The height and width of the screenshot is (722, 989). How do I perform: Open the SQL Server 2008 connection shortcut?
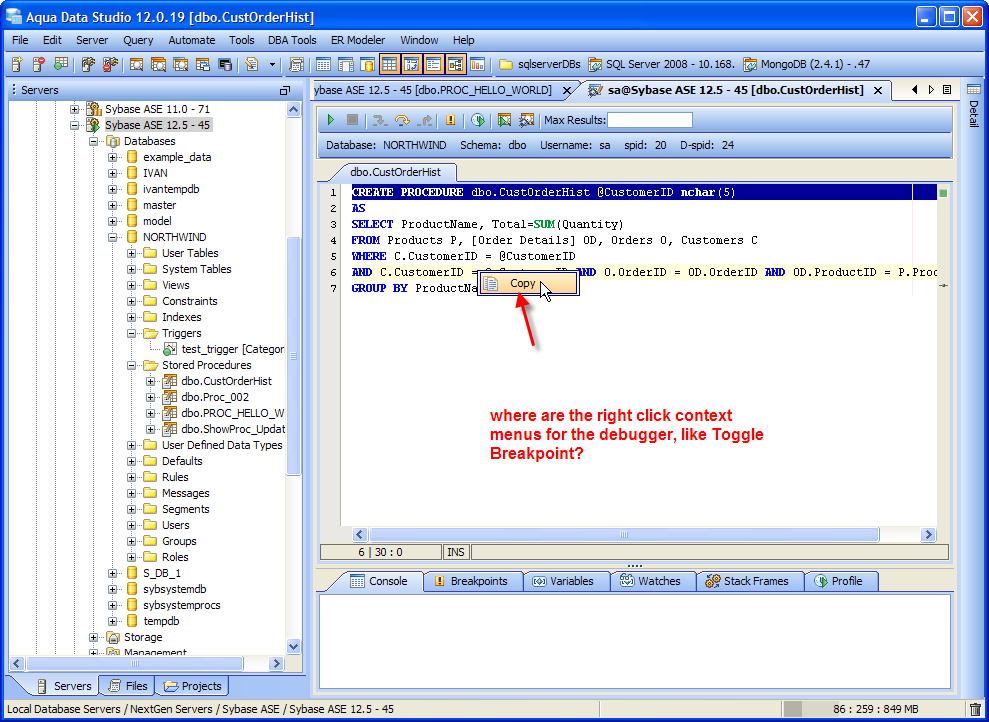[x=661, y=64]
